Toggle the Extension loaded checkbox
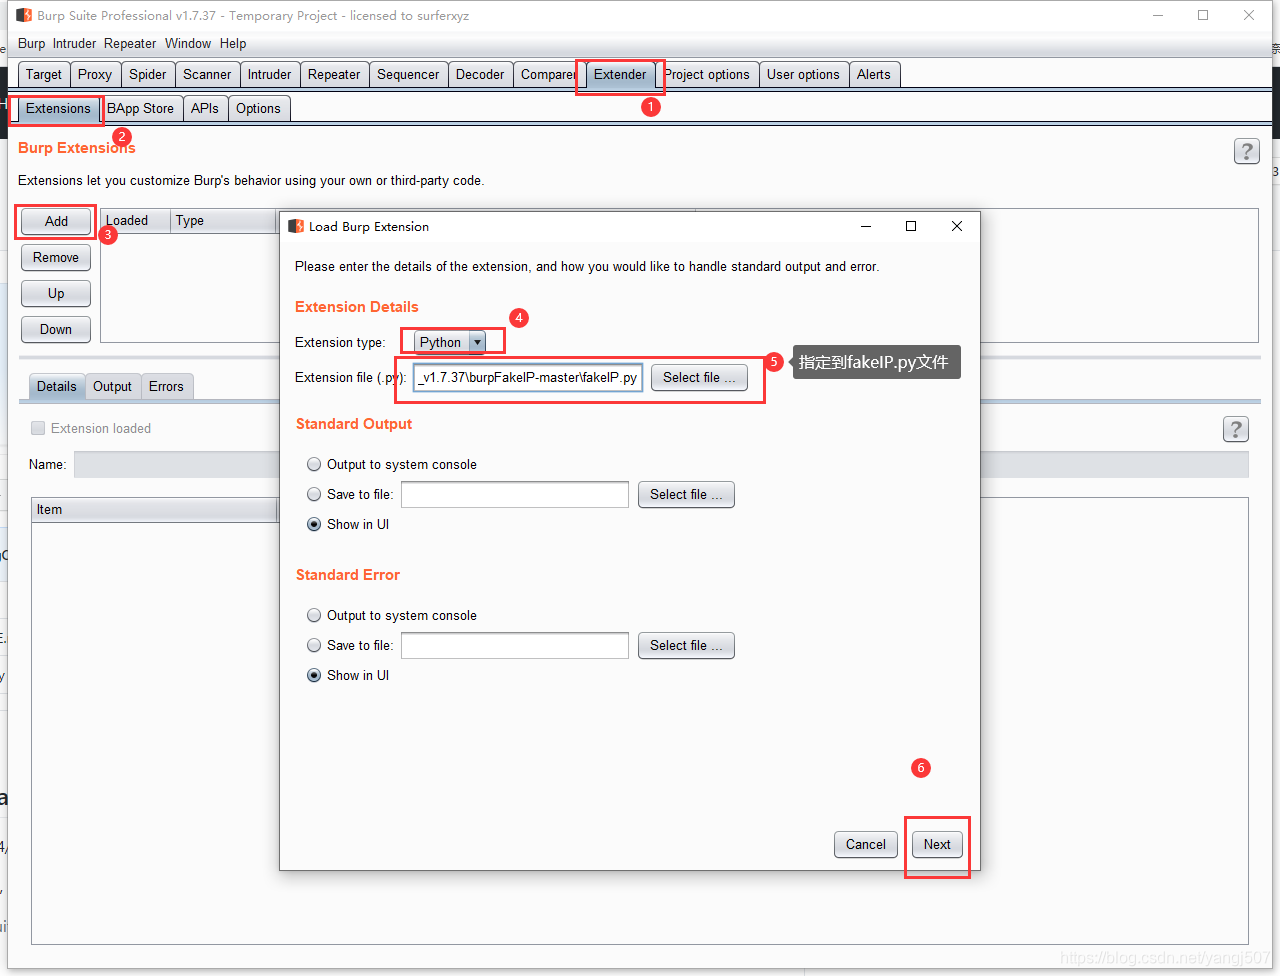Viewport: 1280px width, 976px height. (x=38, y=428)
